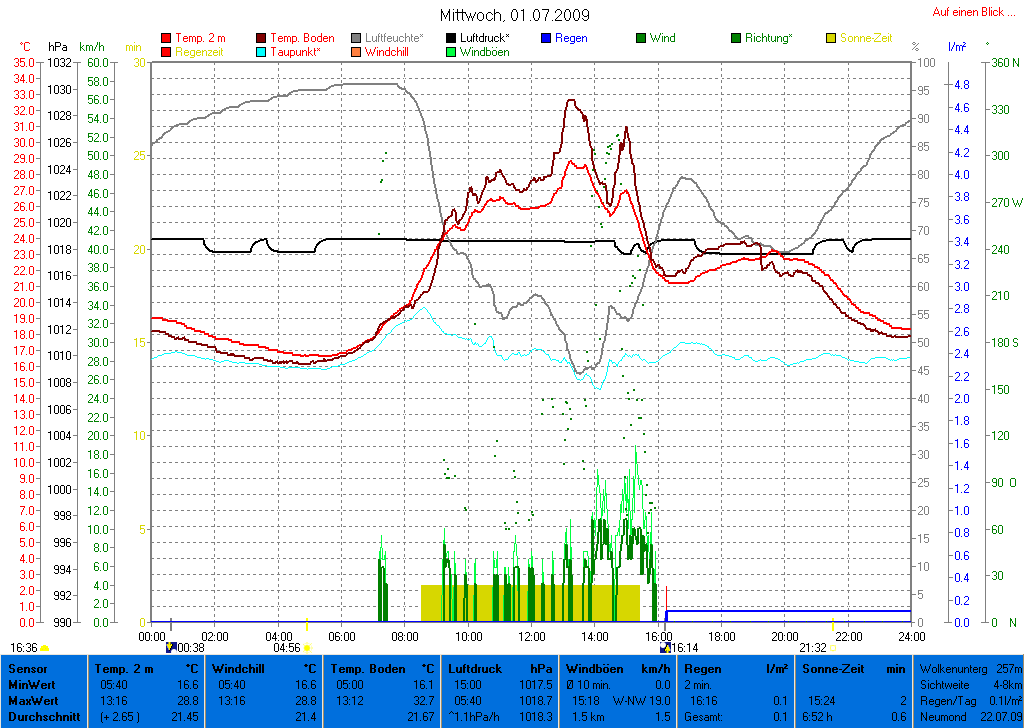Click the moon marker at 00:38
Viewport: 1024px width, 728px height.
click(x=171, y=647)
